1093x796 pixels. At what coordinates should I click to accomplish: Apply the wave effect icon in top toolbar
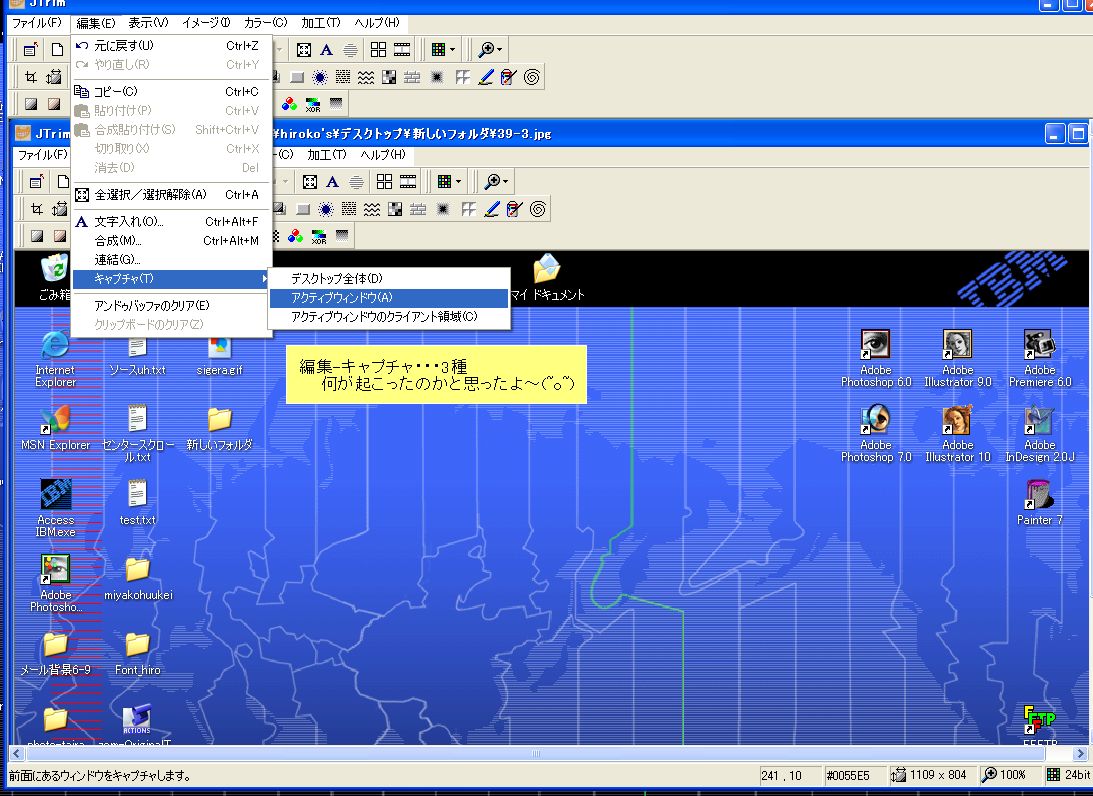pyautogui.click(x=367, y=76)
